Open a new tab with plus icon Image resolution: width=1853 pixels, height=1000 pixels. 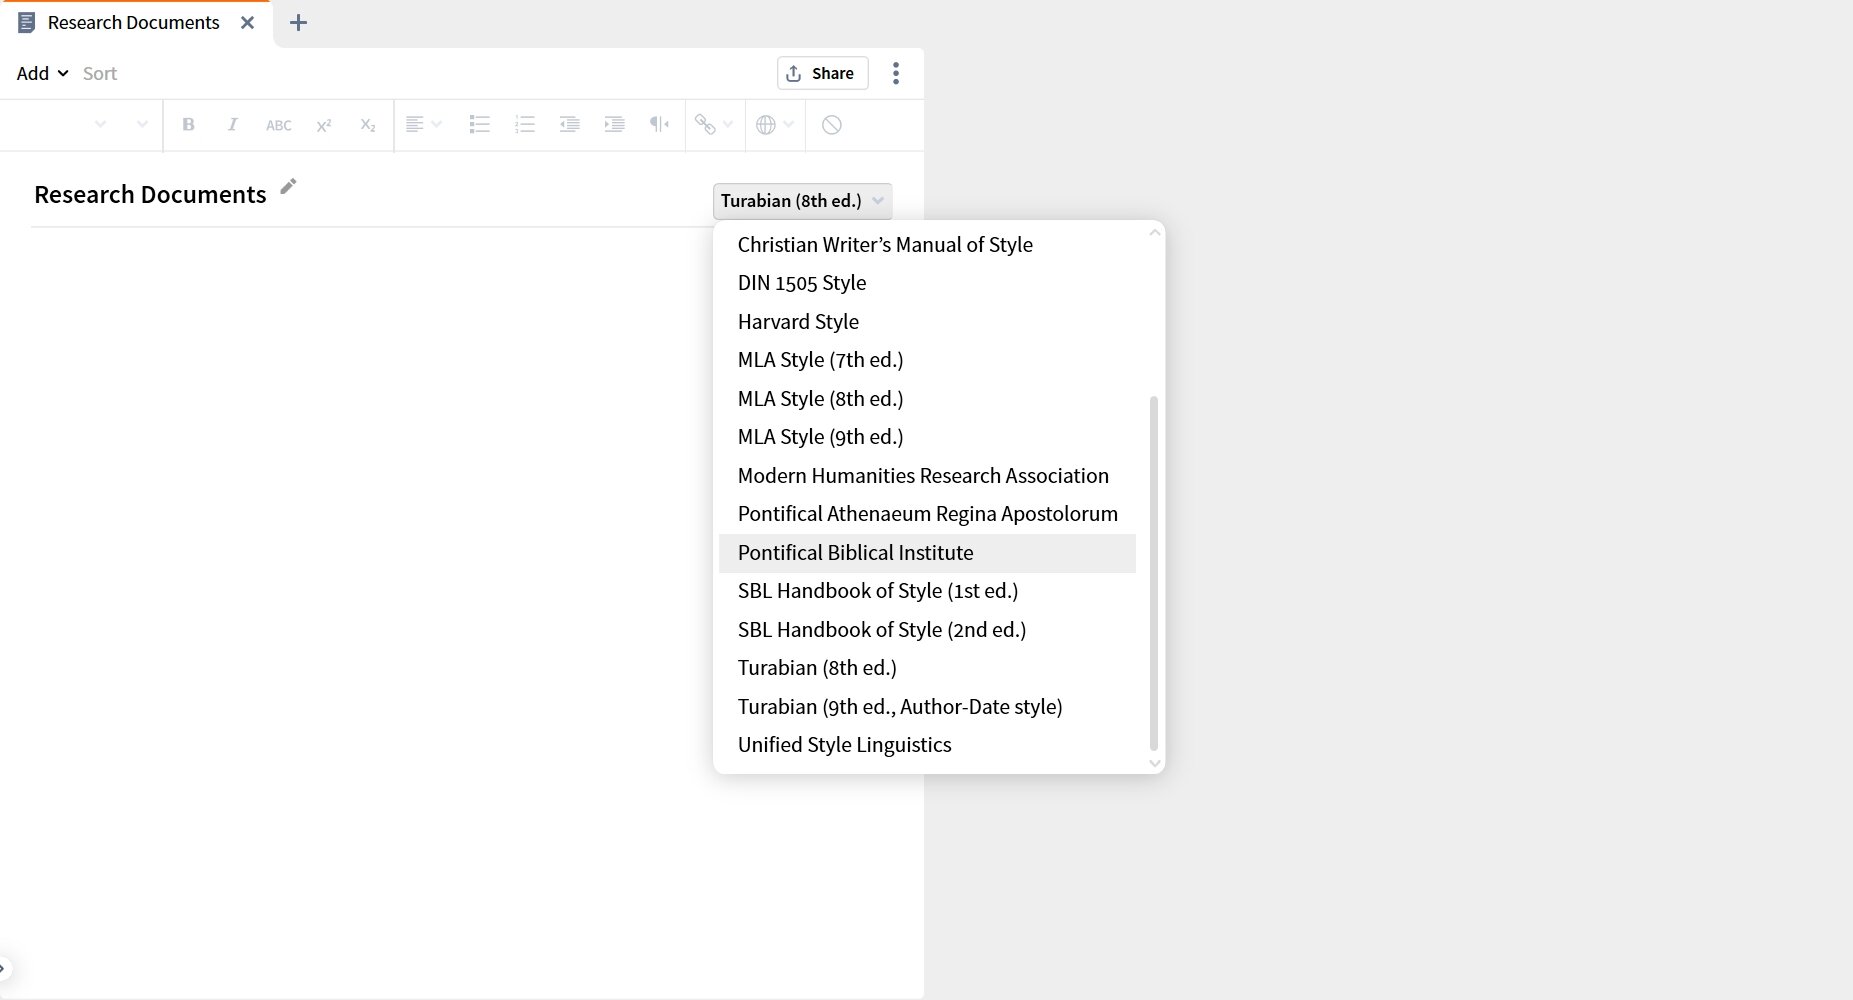pos(298,22)
